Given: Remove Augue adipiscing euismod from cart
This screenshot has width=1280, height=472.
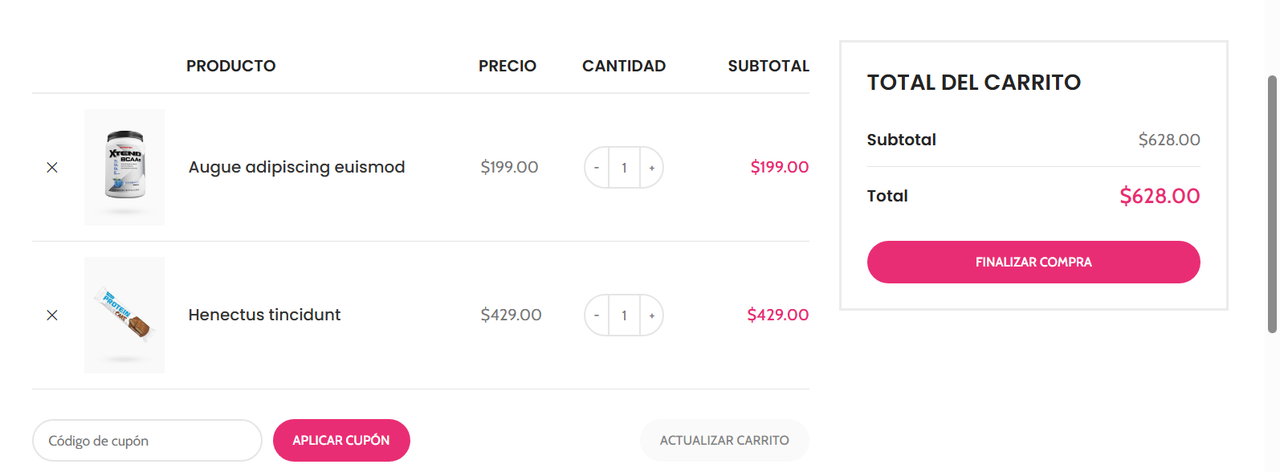Looking at the screenshot, I should 52,168.
